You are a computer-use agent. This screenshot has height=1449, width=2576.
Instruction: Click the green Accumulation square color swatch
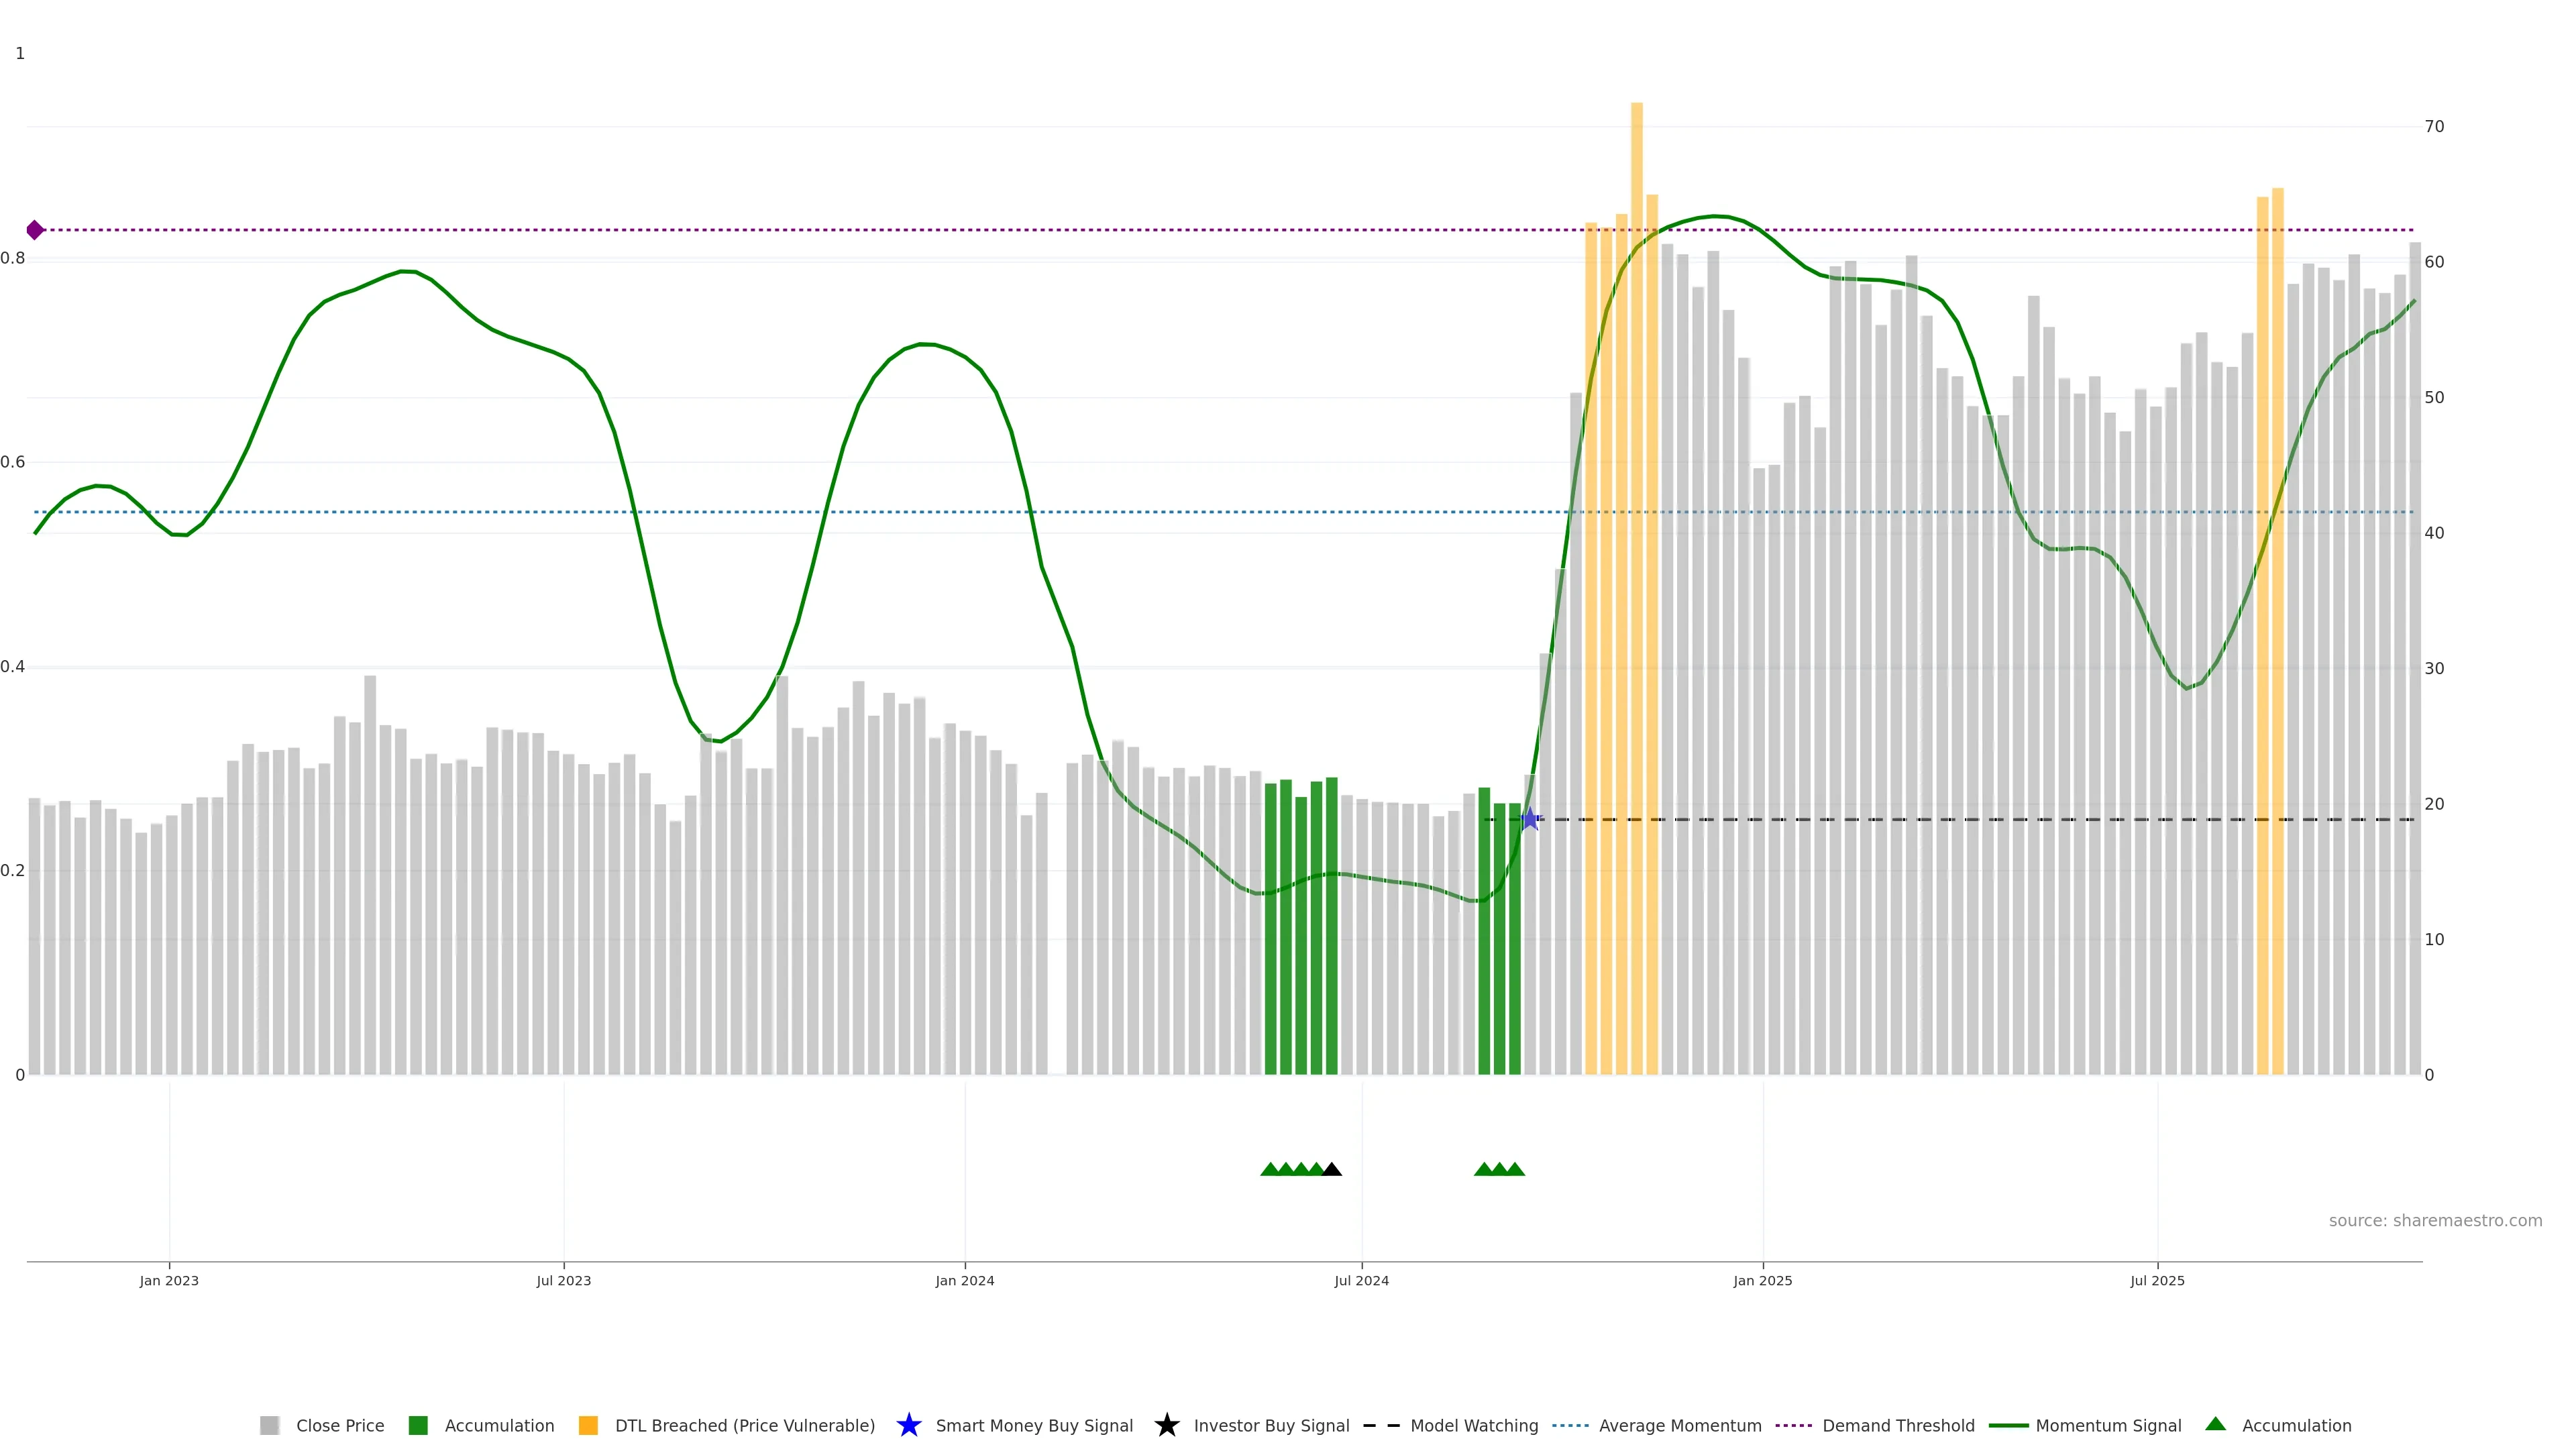(x=418, y=1425)
